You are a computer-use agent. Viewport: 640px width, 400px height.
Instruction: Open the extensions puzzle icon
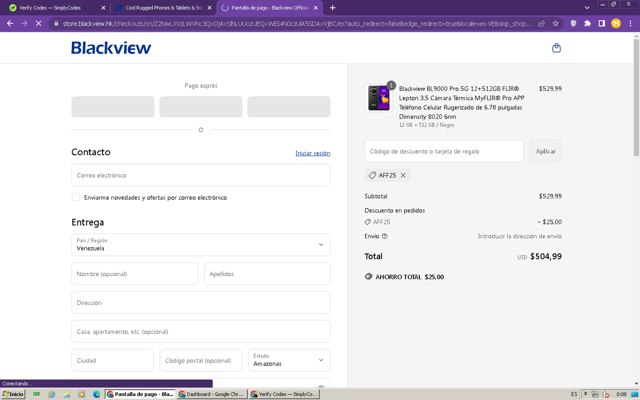tap(587, 24)
